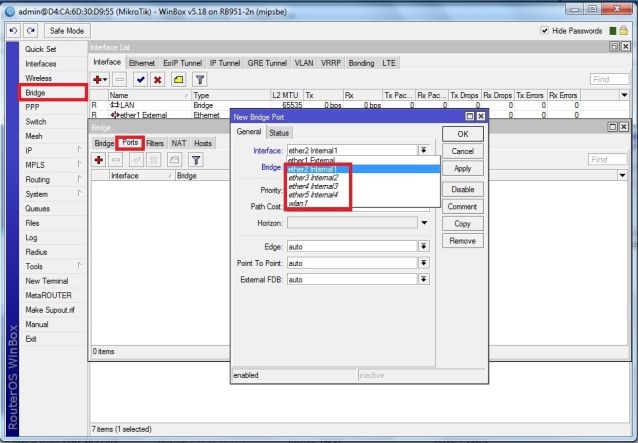This screenshot has height=443, width=638.
Task: Select ether1 External from dropdown list
Action: 363,160
